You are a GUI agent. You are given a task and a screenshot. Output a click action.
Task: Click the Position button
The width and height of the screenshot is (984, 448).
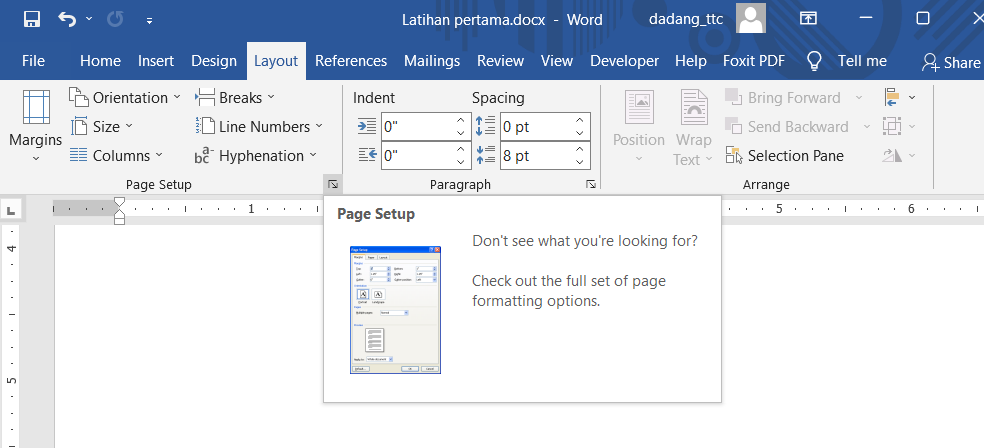pos(639,127)
